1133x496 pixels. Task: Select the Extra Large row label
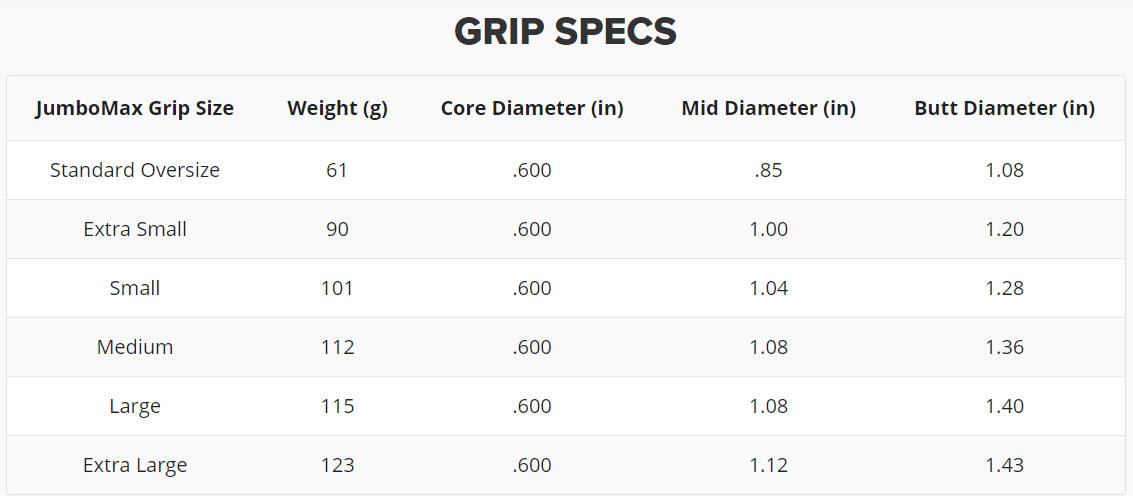134,465
